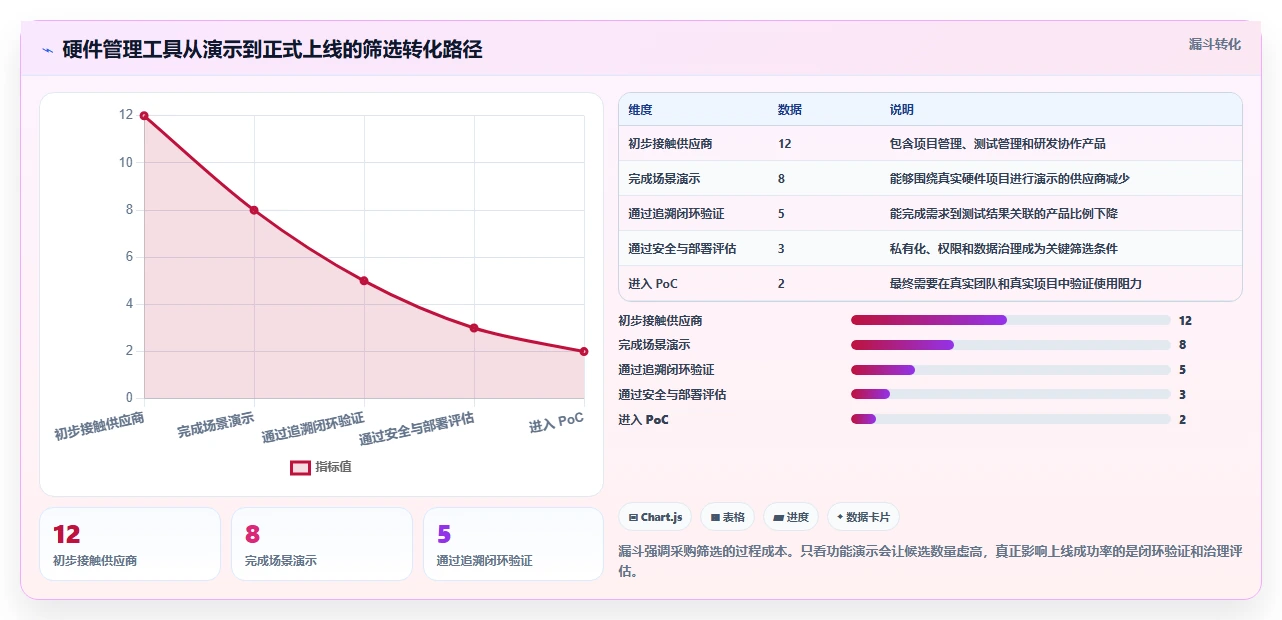Click the value 3 beside the progress bar
This screenshot has height=620, width=1282.
point(1182,395)
